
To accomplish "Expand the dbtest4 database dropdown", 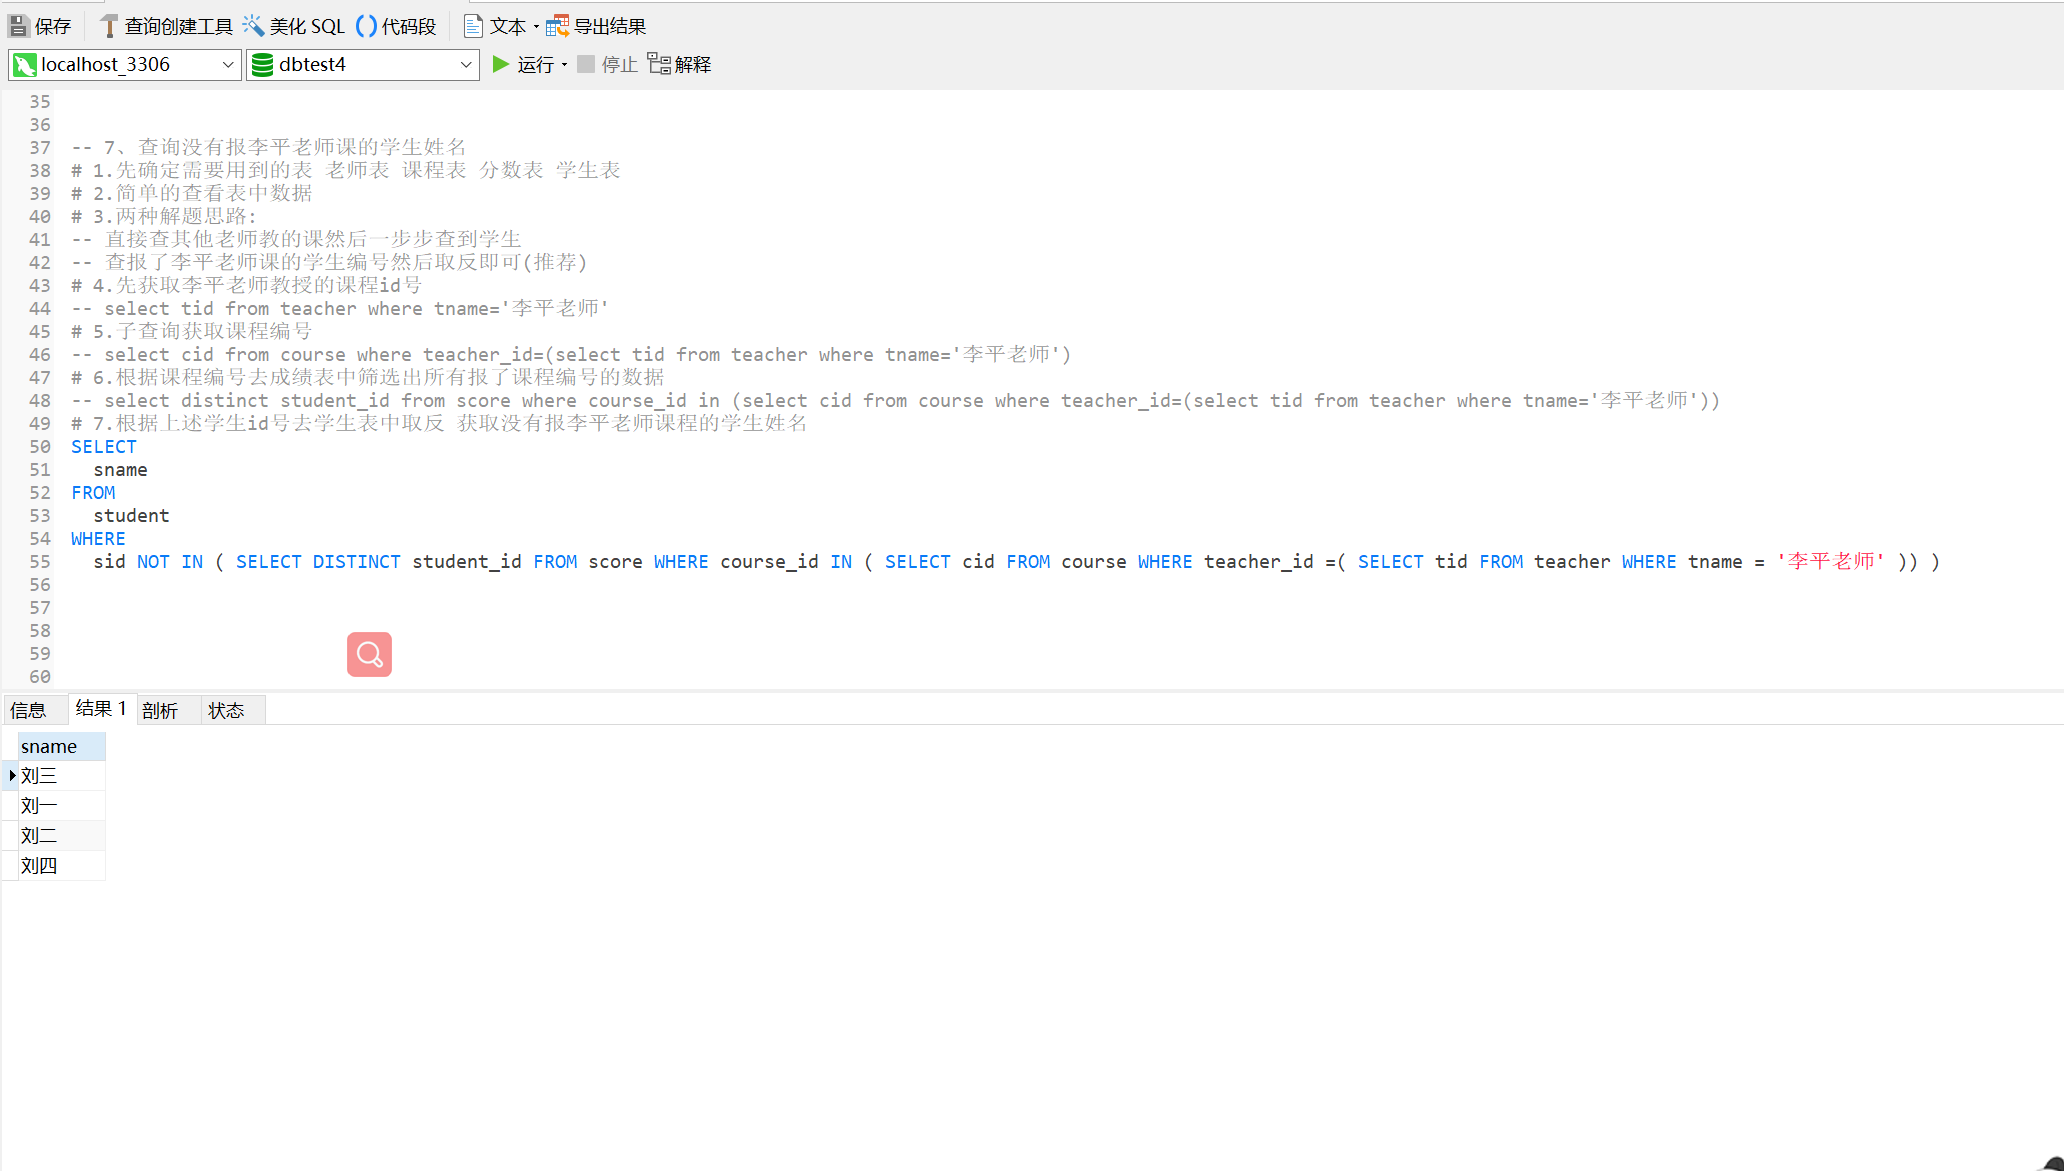I will tap(465, 64).
